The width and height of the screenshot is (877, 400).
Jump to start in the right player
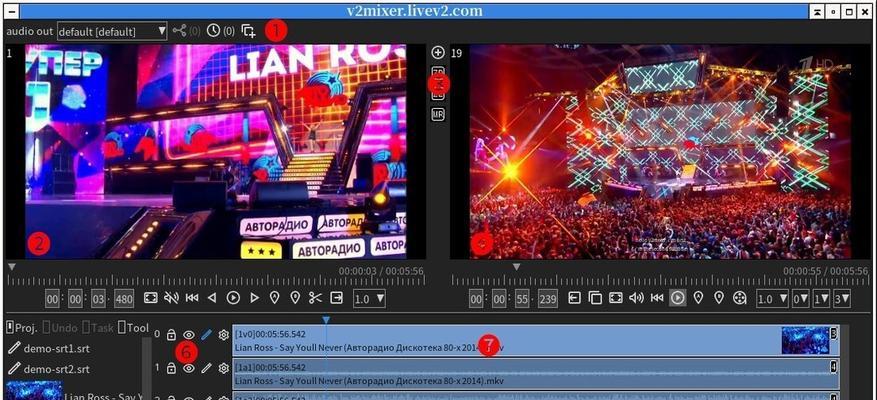657,298
